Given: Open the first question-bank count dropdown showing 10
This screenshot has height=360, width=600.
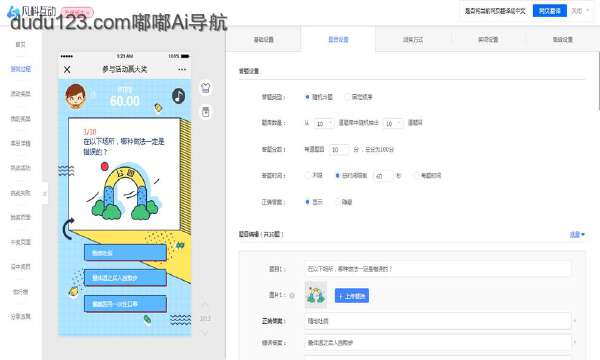Looking at the screenshot, I should (x=324, y=123).
